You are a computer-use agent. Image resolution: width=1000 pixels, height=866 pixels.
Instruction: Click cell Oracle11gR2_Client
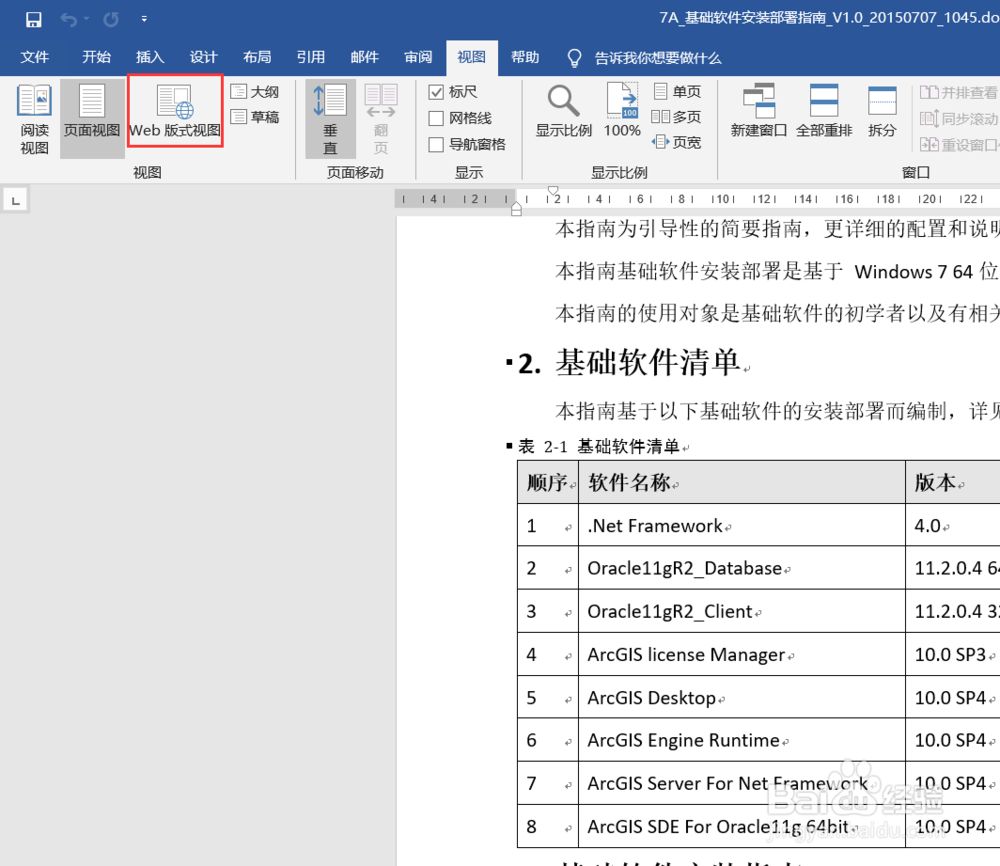[x=742, y=612]
